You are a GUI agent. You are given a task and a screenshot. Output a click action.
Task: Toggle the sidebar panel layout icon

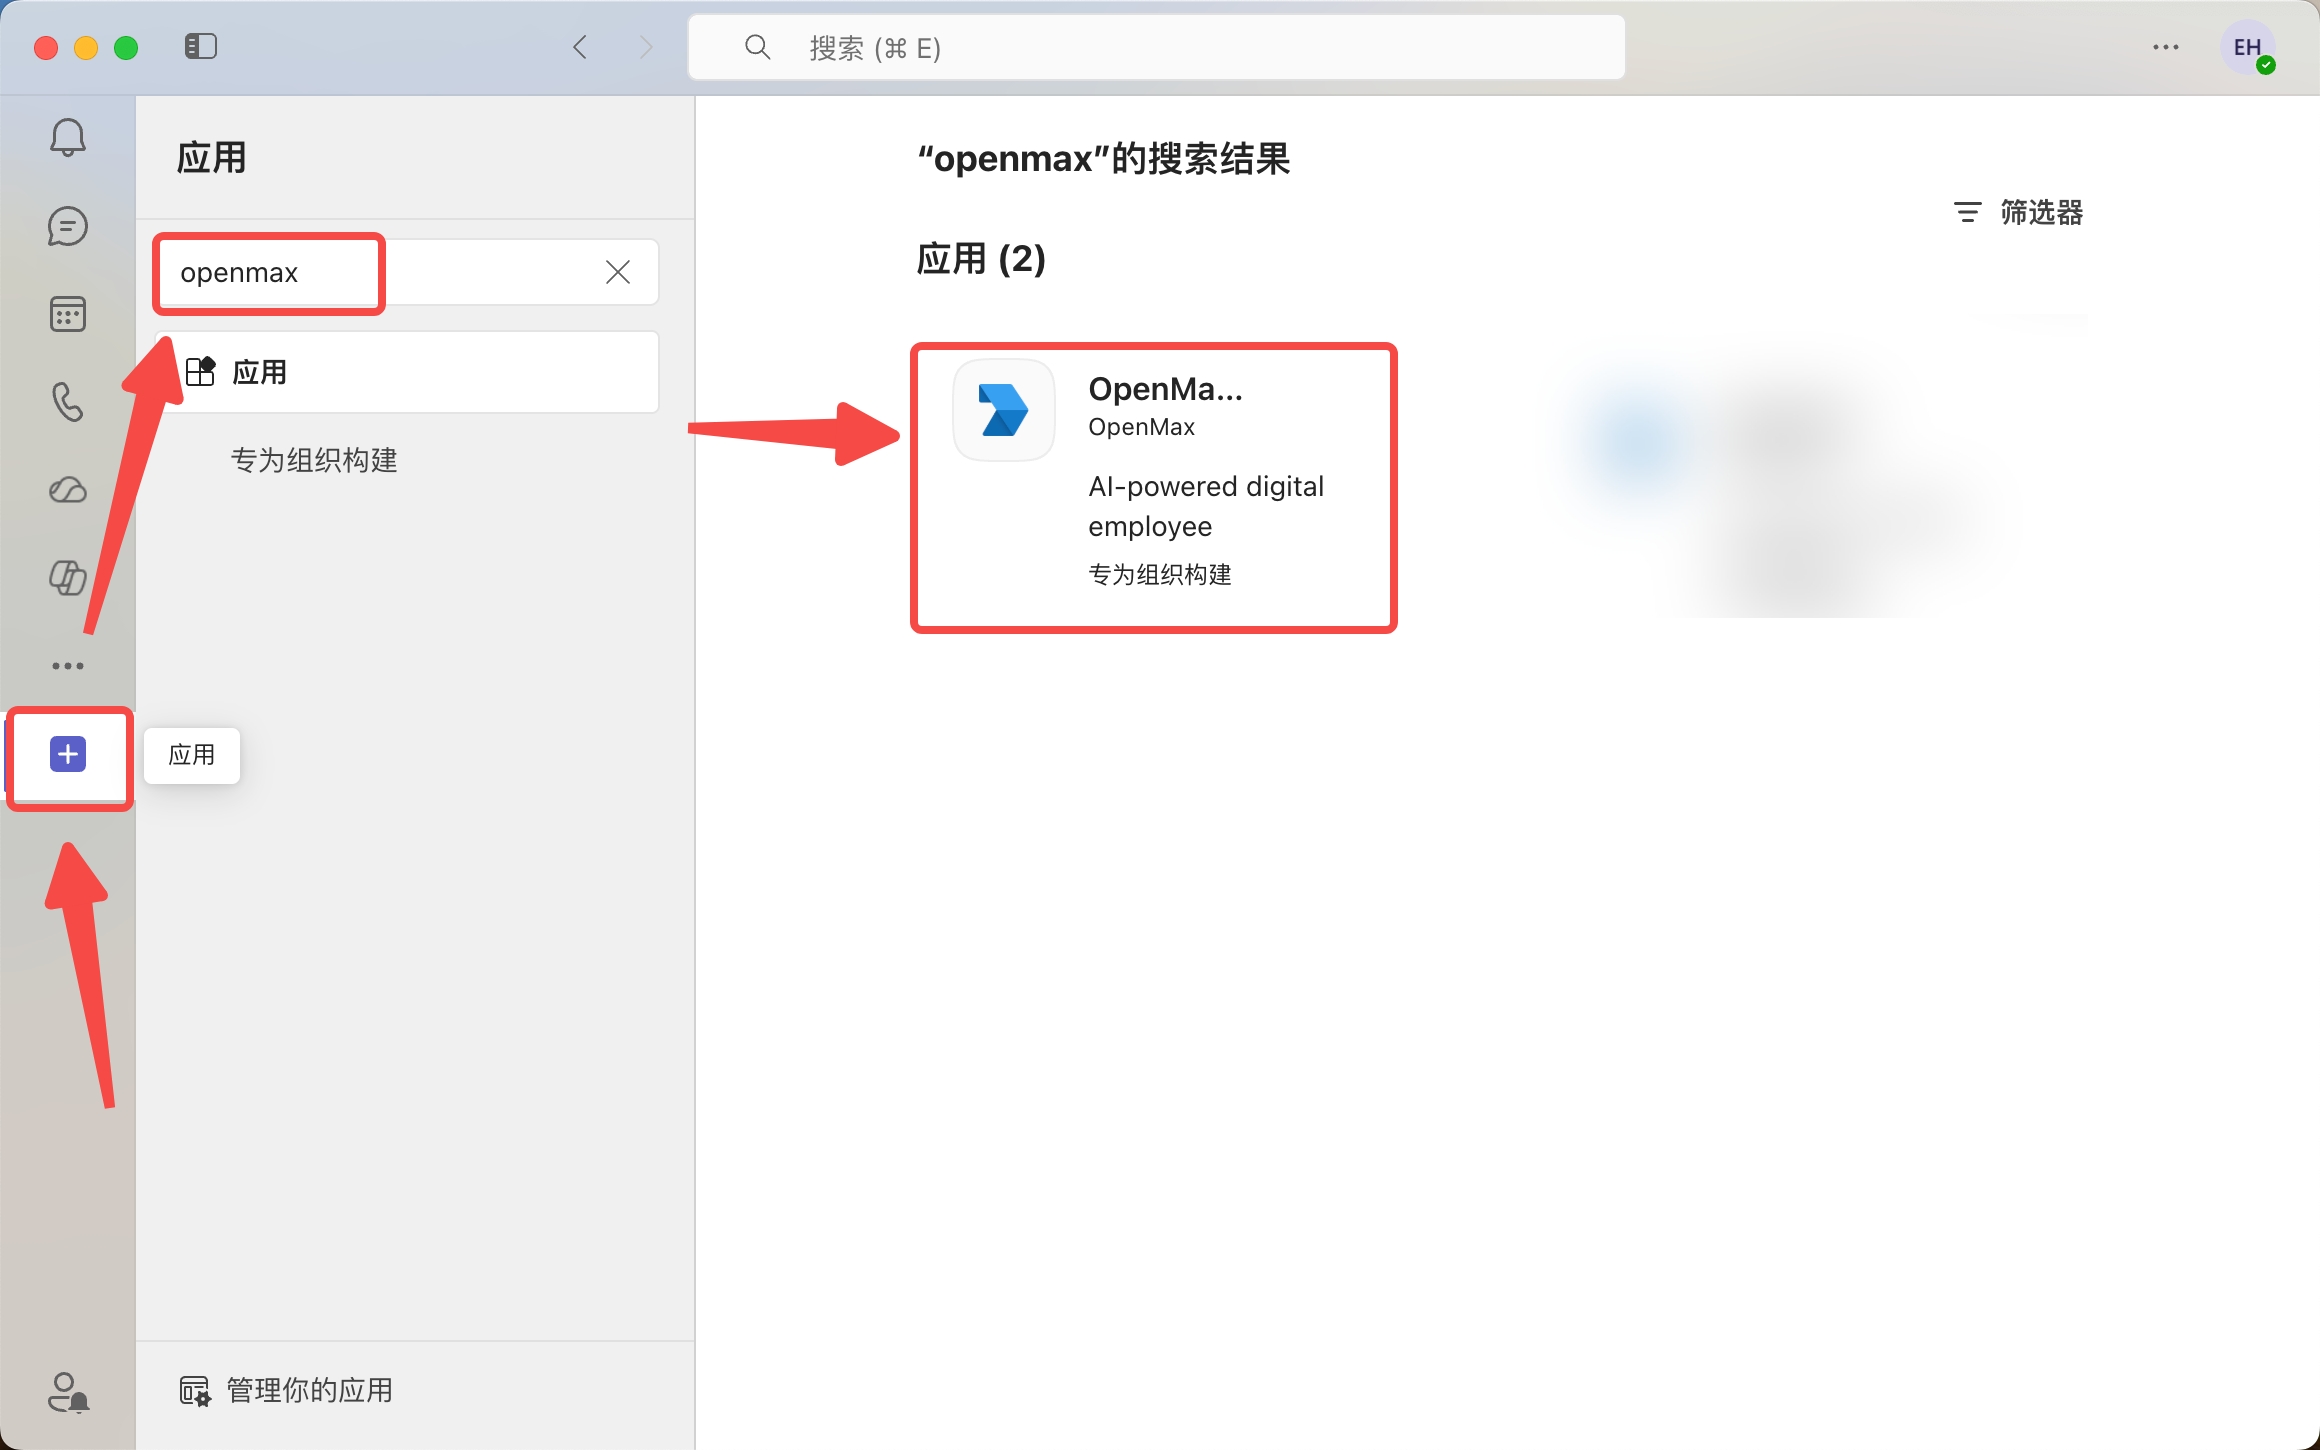[201, 47]
